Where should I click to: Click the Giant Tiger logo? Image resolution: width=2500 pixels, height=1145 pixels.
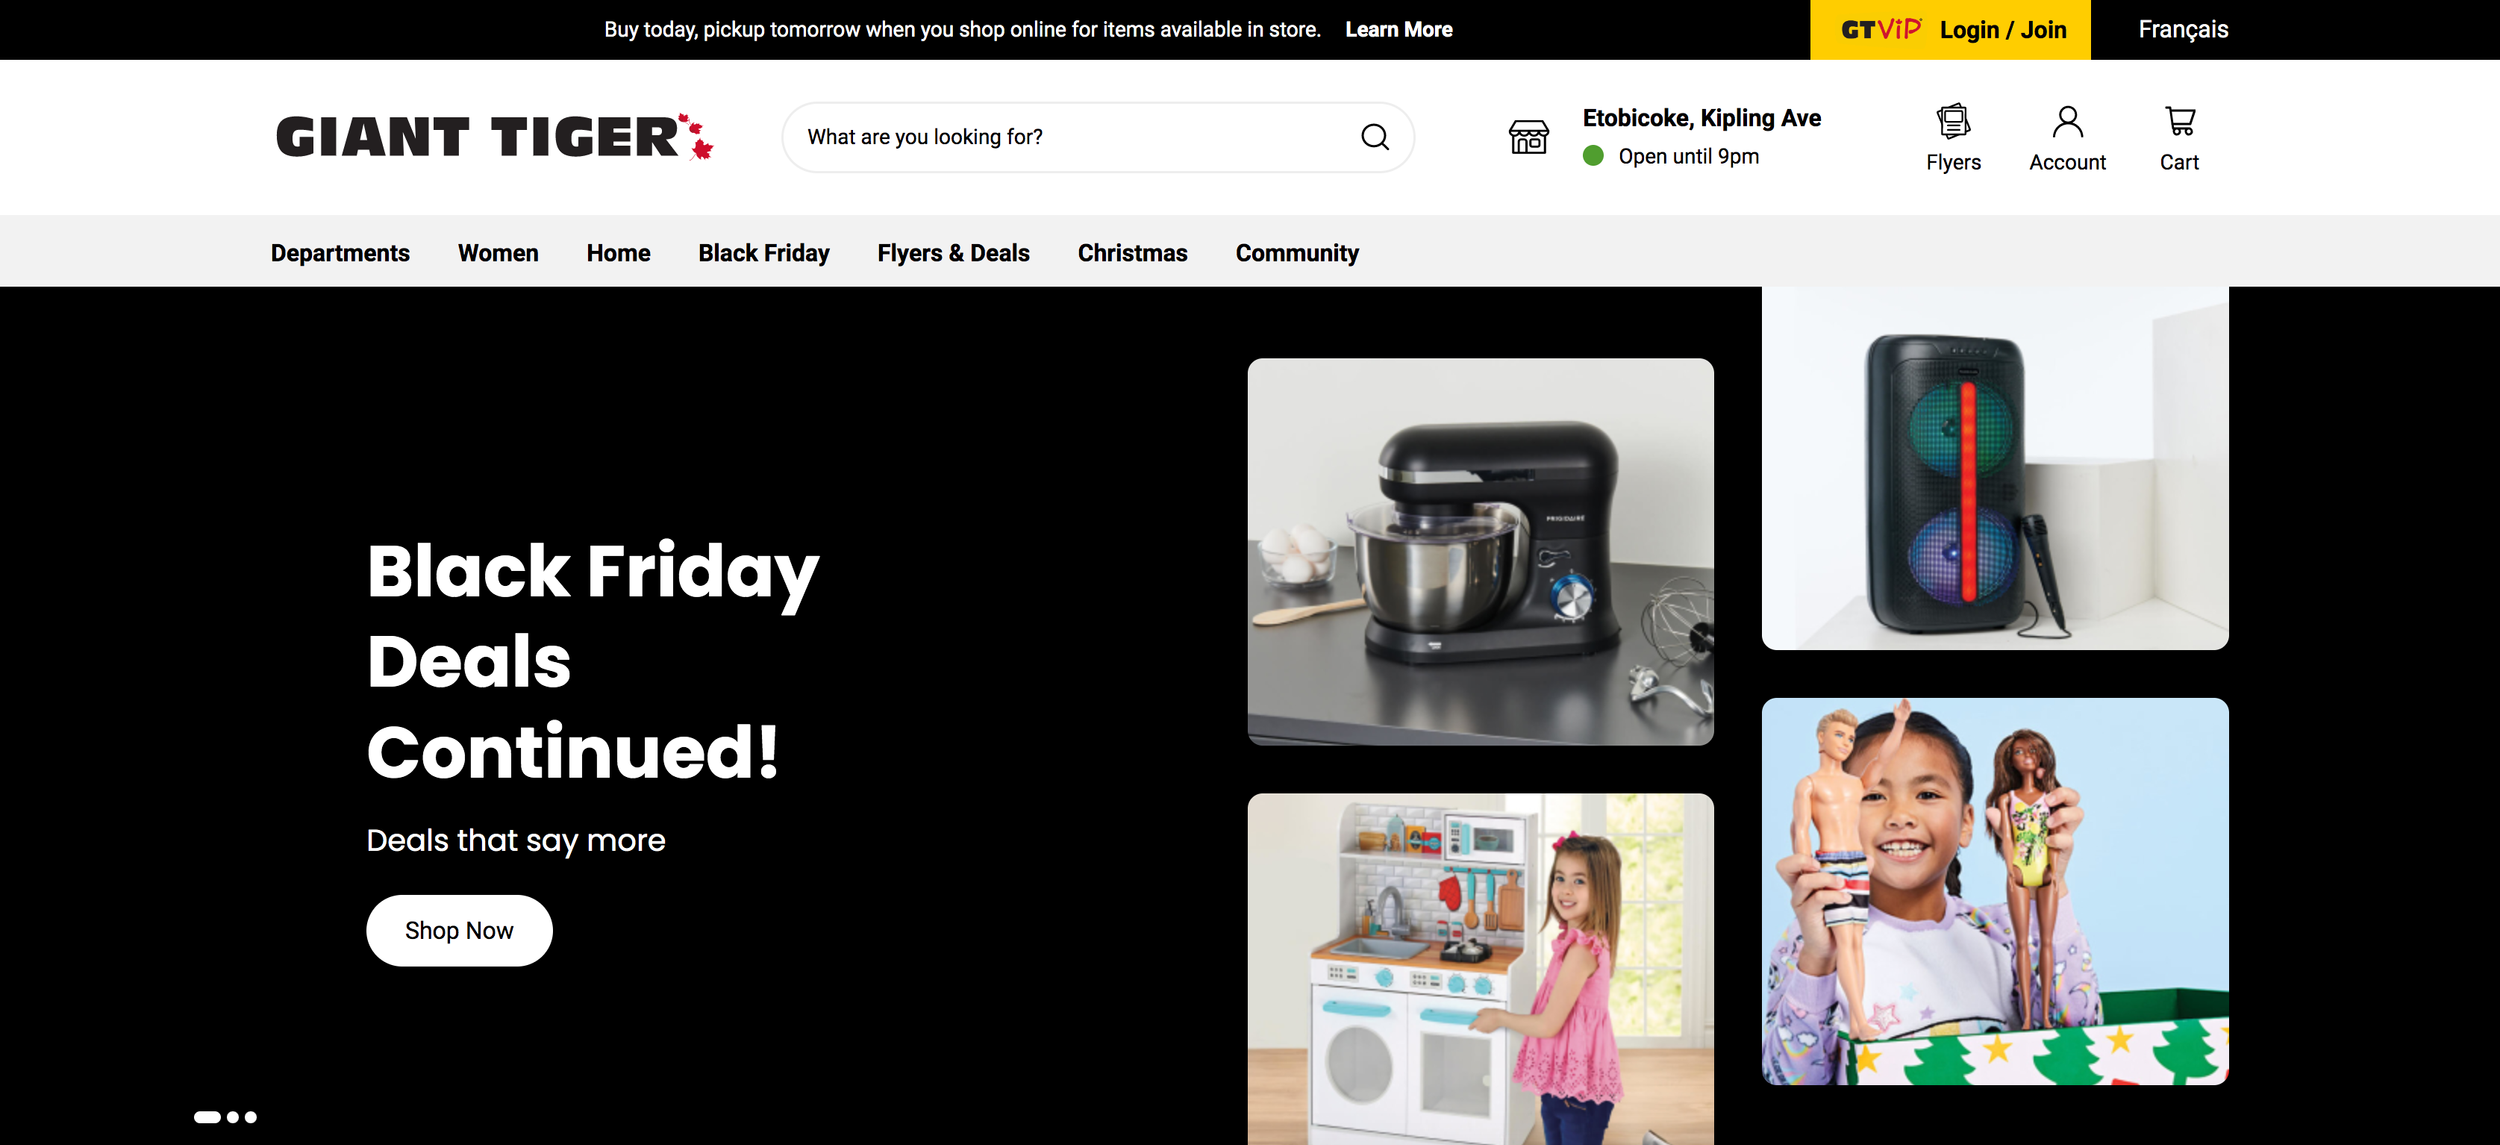[x=495, y=137]
